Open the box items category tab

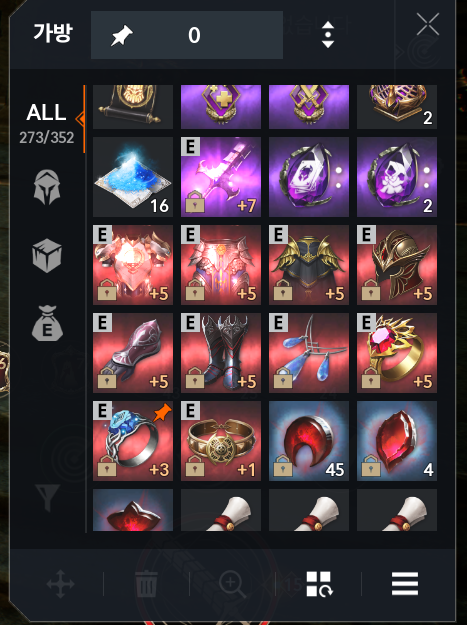47,256
